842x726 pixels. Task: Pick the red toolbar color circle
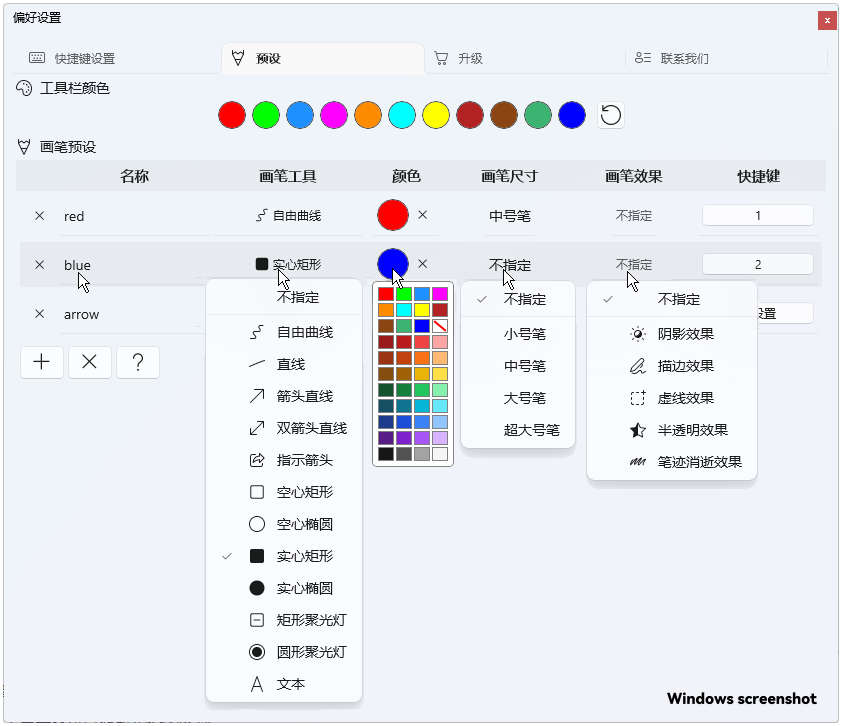click(x=232, y=115)
